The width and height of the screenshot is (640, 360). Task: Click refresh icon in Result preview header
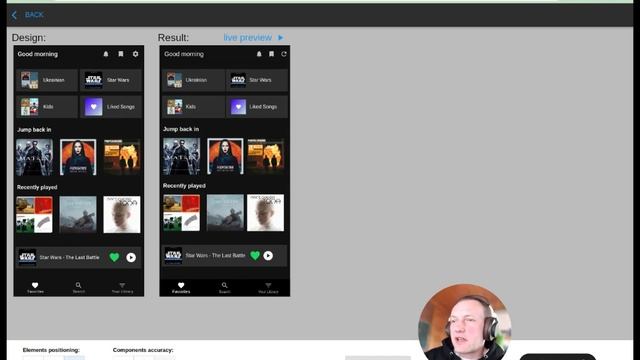(284, 54)
